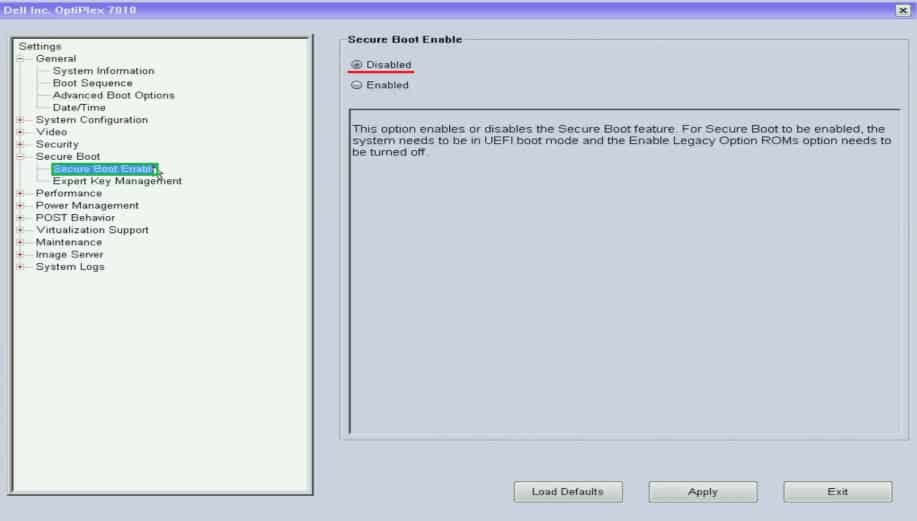The height and width of the screenshot is (521, 917).
Task: Open the Boot Sequence settings
Action: tap(92, 83)
